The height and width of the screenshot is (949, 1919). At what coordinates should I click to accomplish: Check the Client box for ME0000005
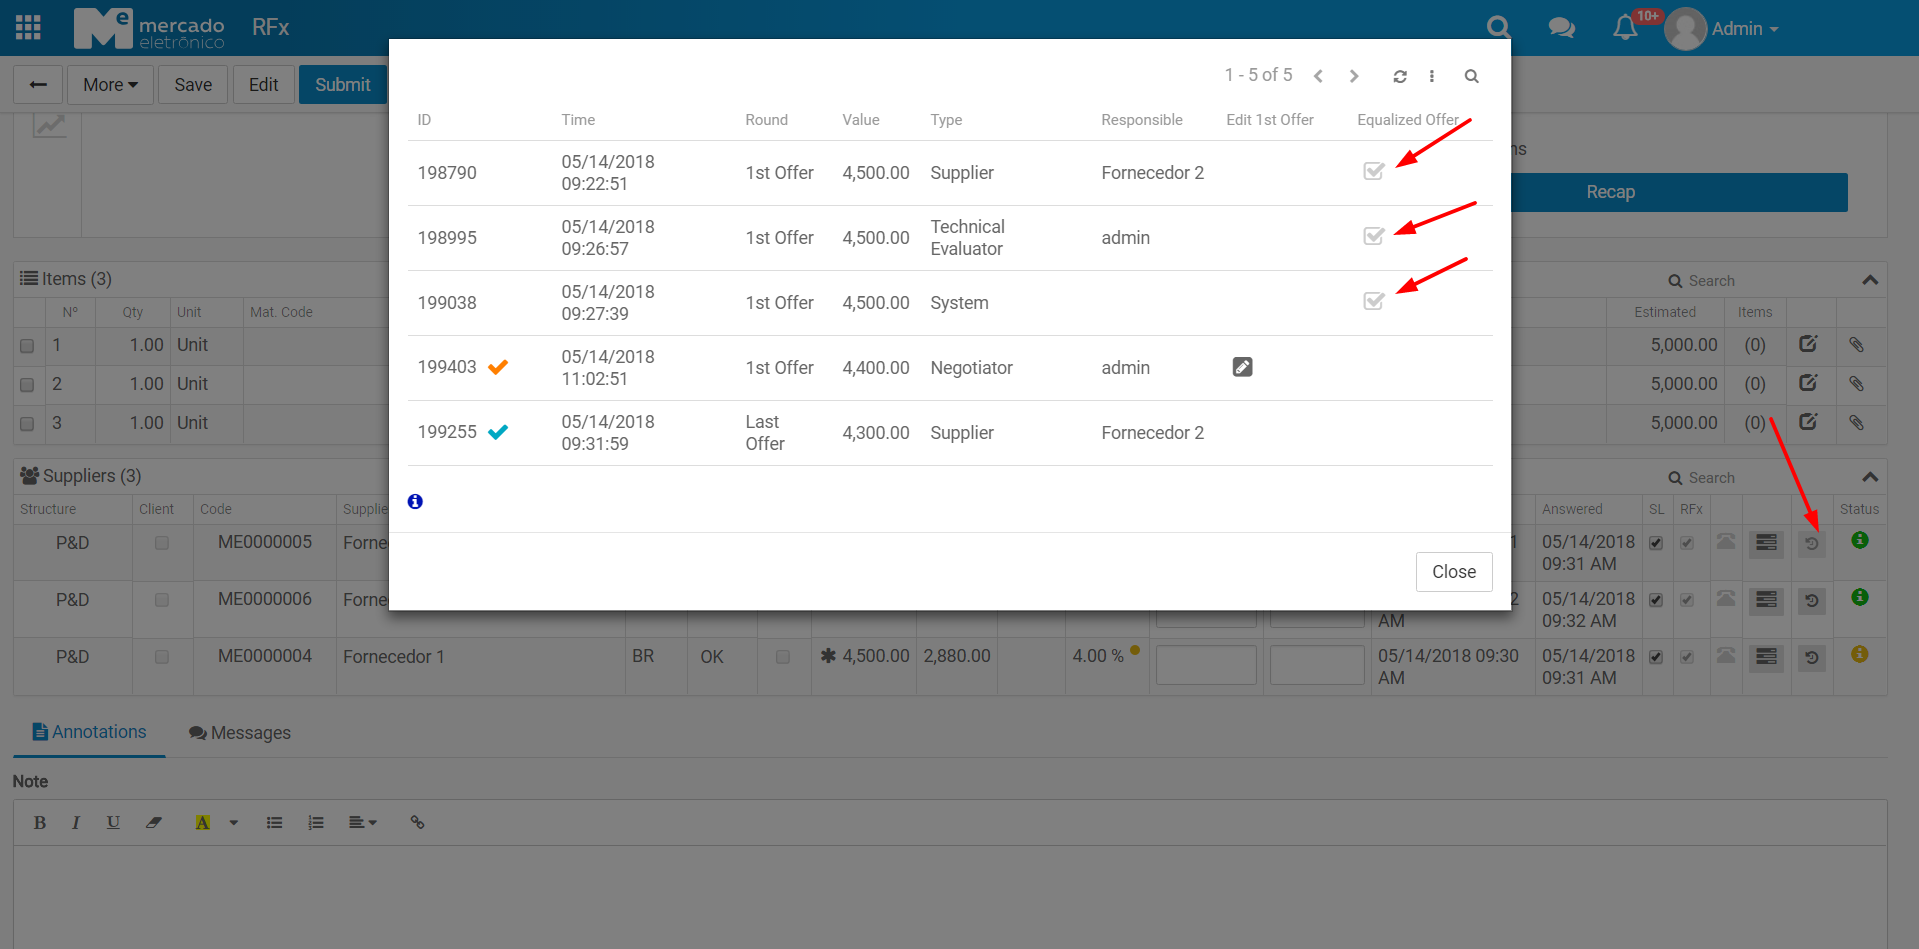(x=161, y=543)
